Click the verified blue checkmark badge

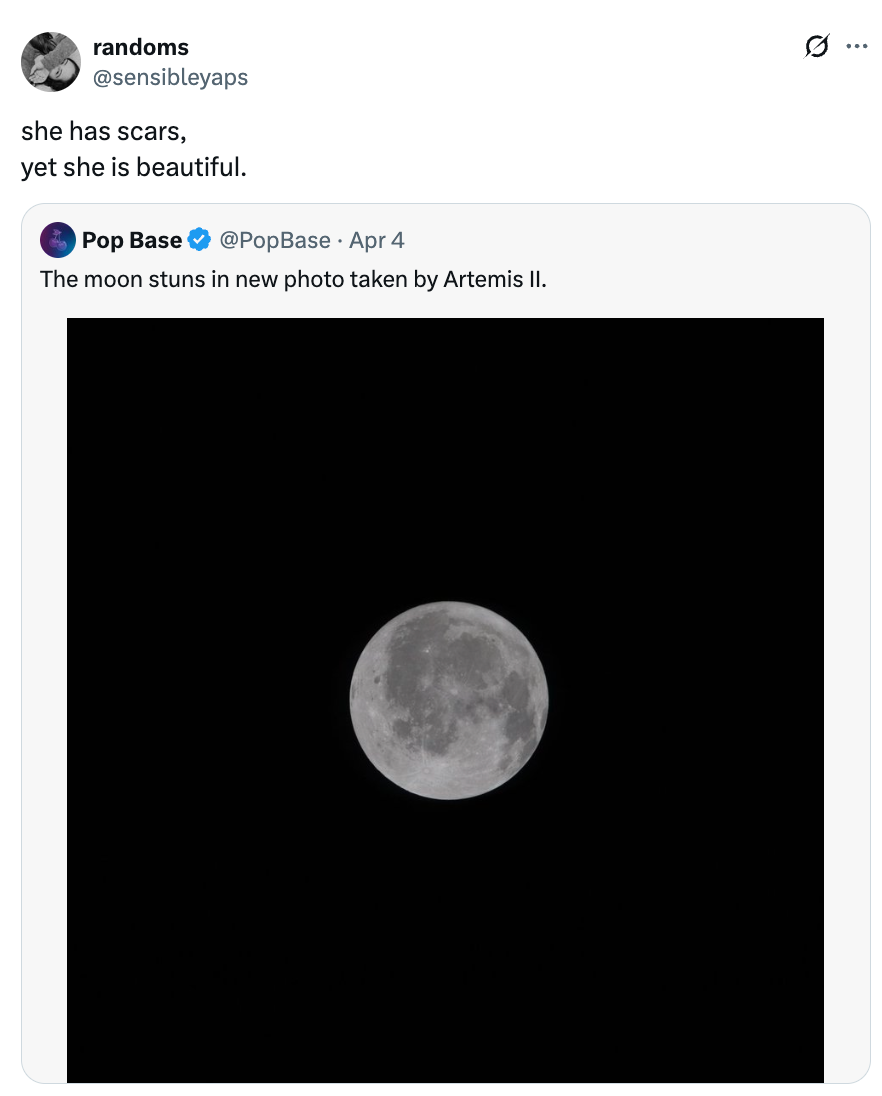click(198, 239)
